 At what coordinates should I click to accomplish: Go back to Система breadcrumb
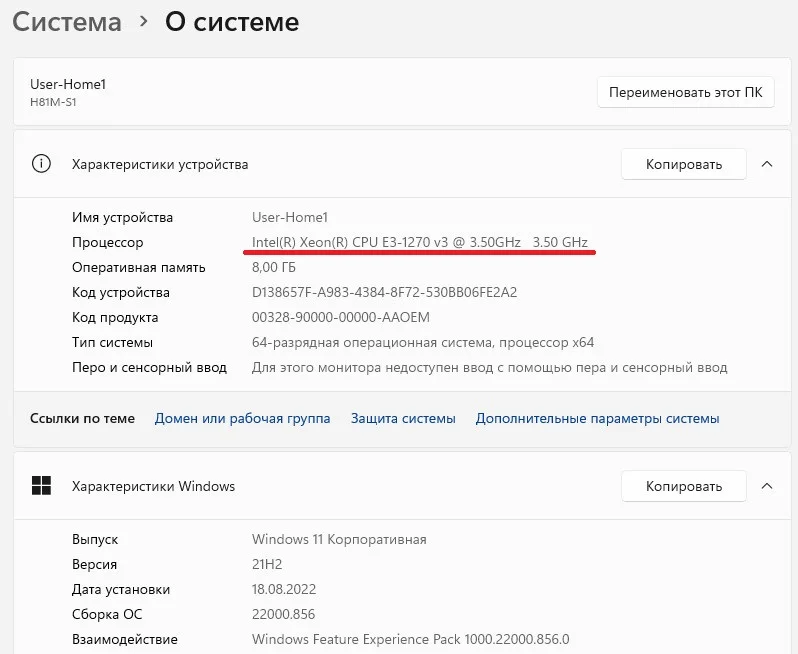(x=67, y=22)
